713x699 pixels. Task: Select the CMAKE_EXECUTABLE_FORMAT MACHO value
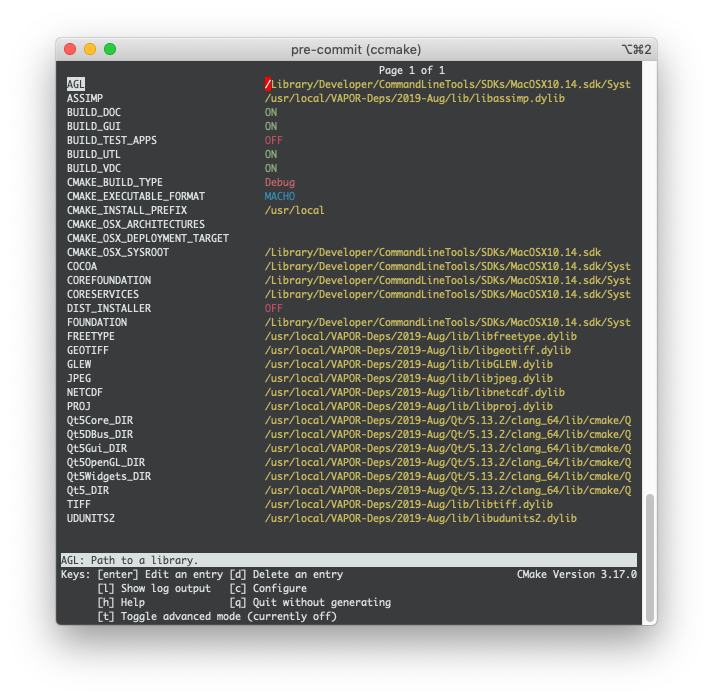point(282,197)
